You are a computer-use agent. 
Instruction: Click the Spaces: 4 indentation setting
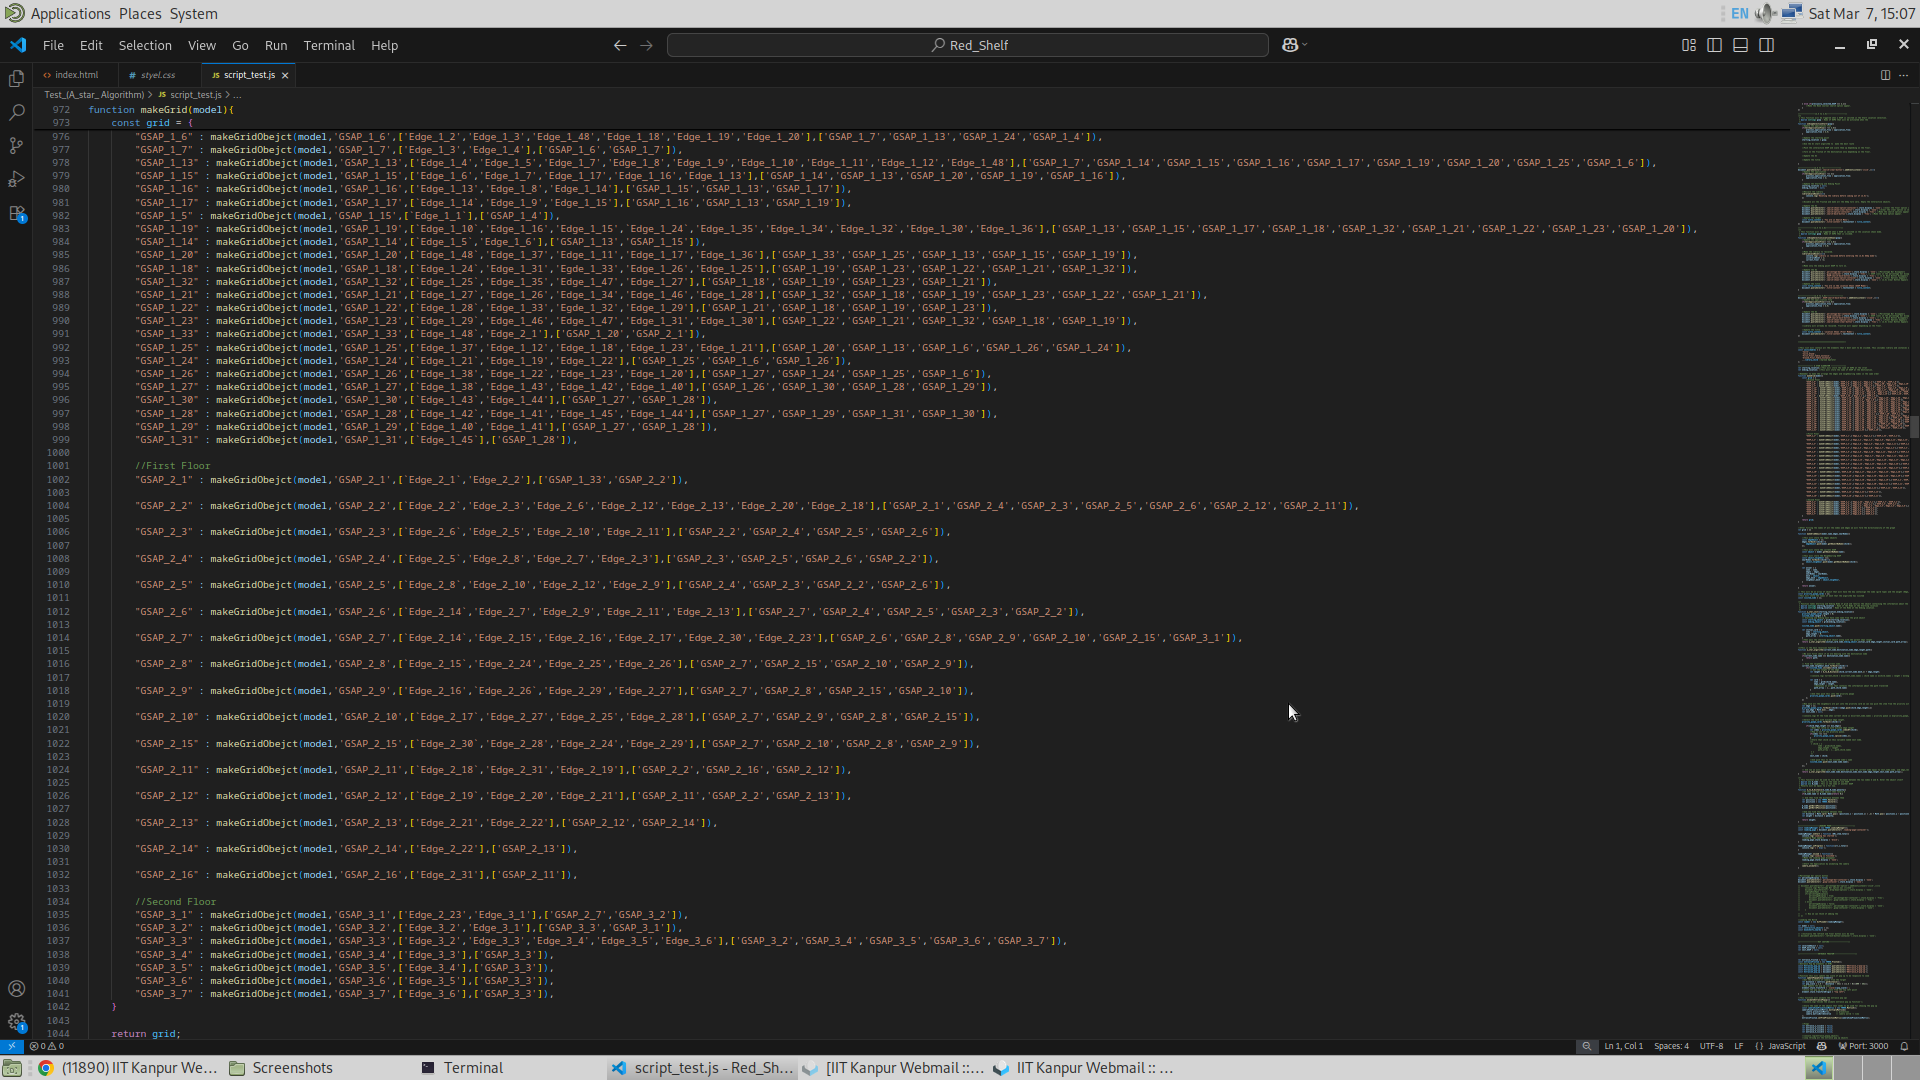tap(1671, 1046)
